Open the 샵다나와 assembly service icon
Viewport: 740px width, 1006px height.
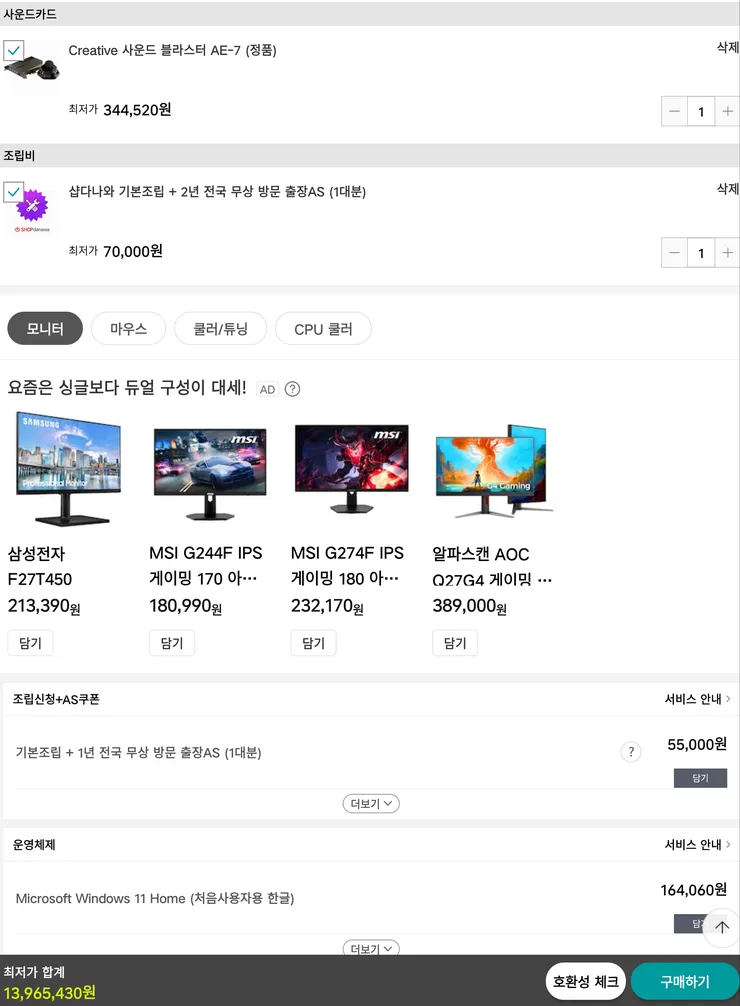[32, 210]
